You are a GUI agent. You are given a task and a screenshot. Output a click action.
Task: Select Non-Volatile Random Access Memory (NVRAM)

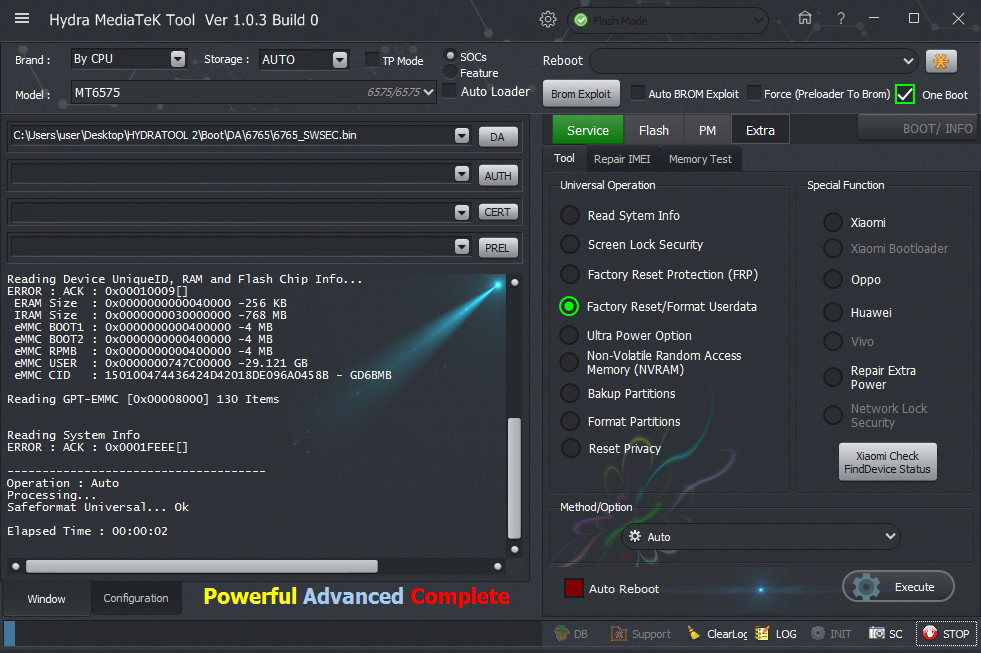click(x=569, y=362)
